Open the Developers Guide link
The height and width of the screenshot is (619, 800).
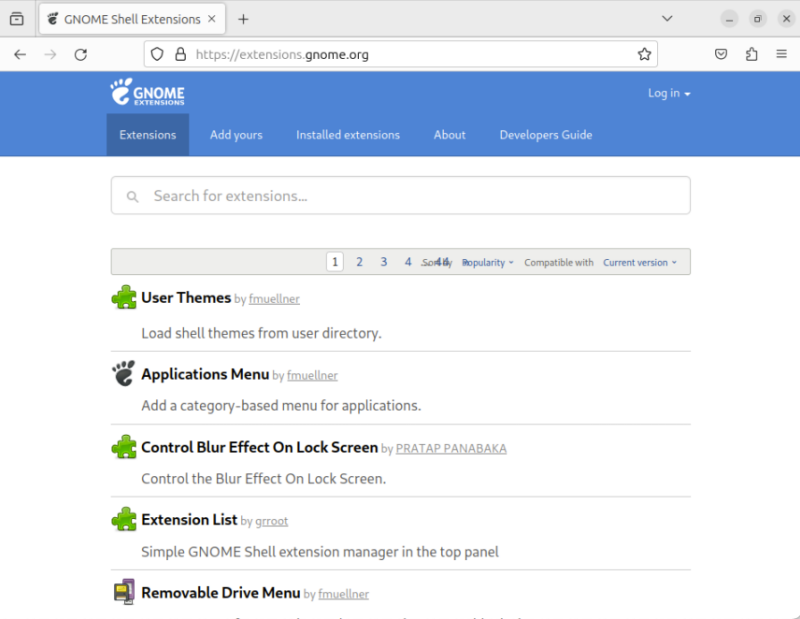tap(545, 134)
